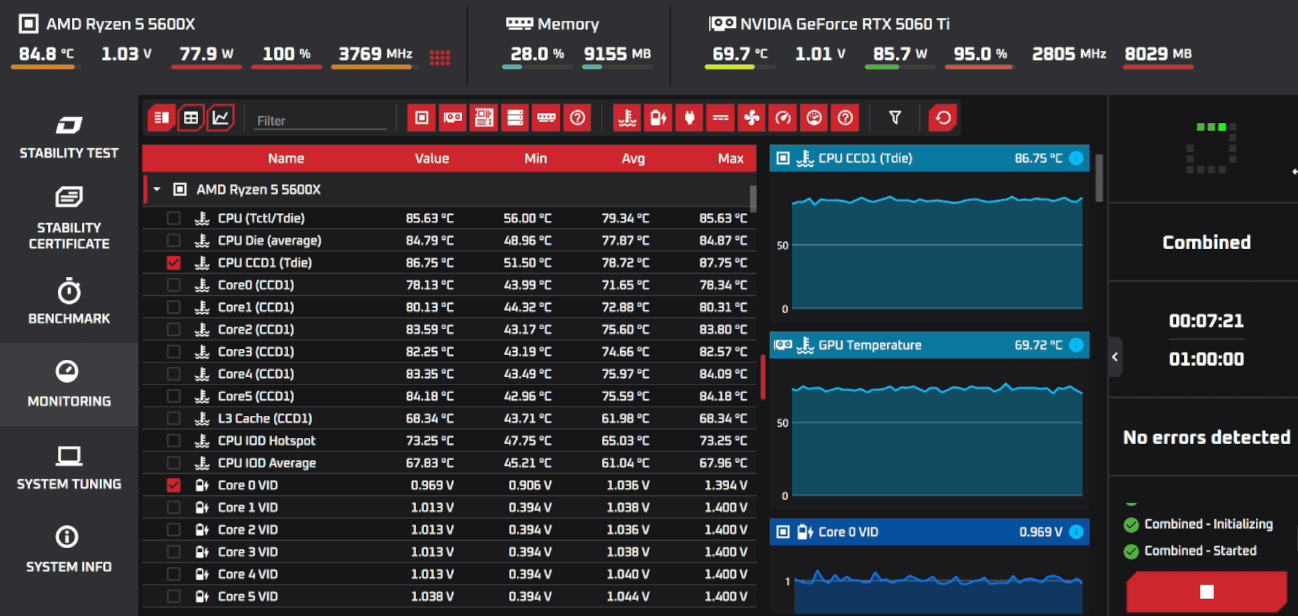This screenshot has width=1298, height=616.
Task: Toggle voltage sensor type filter
Action: pyautogui.click(x=658, y=118)
